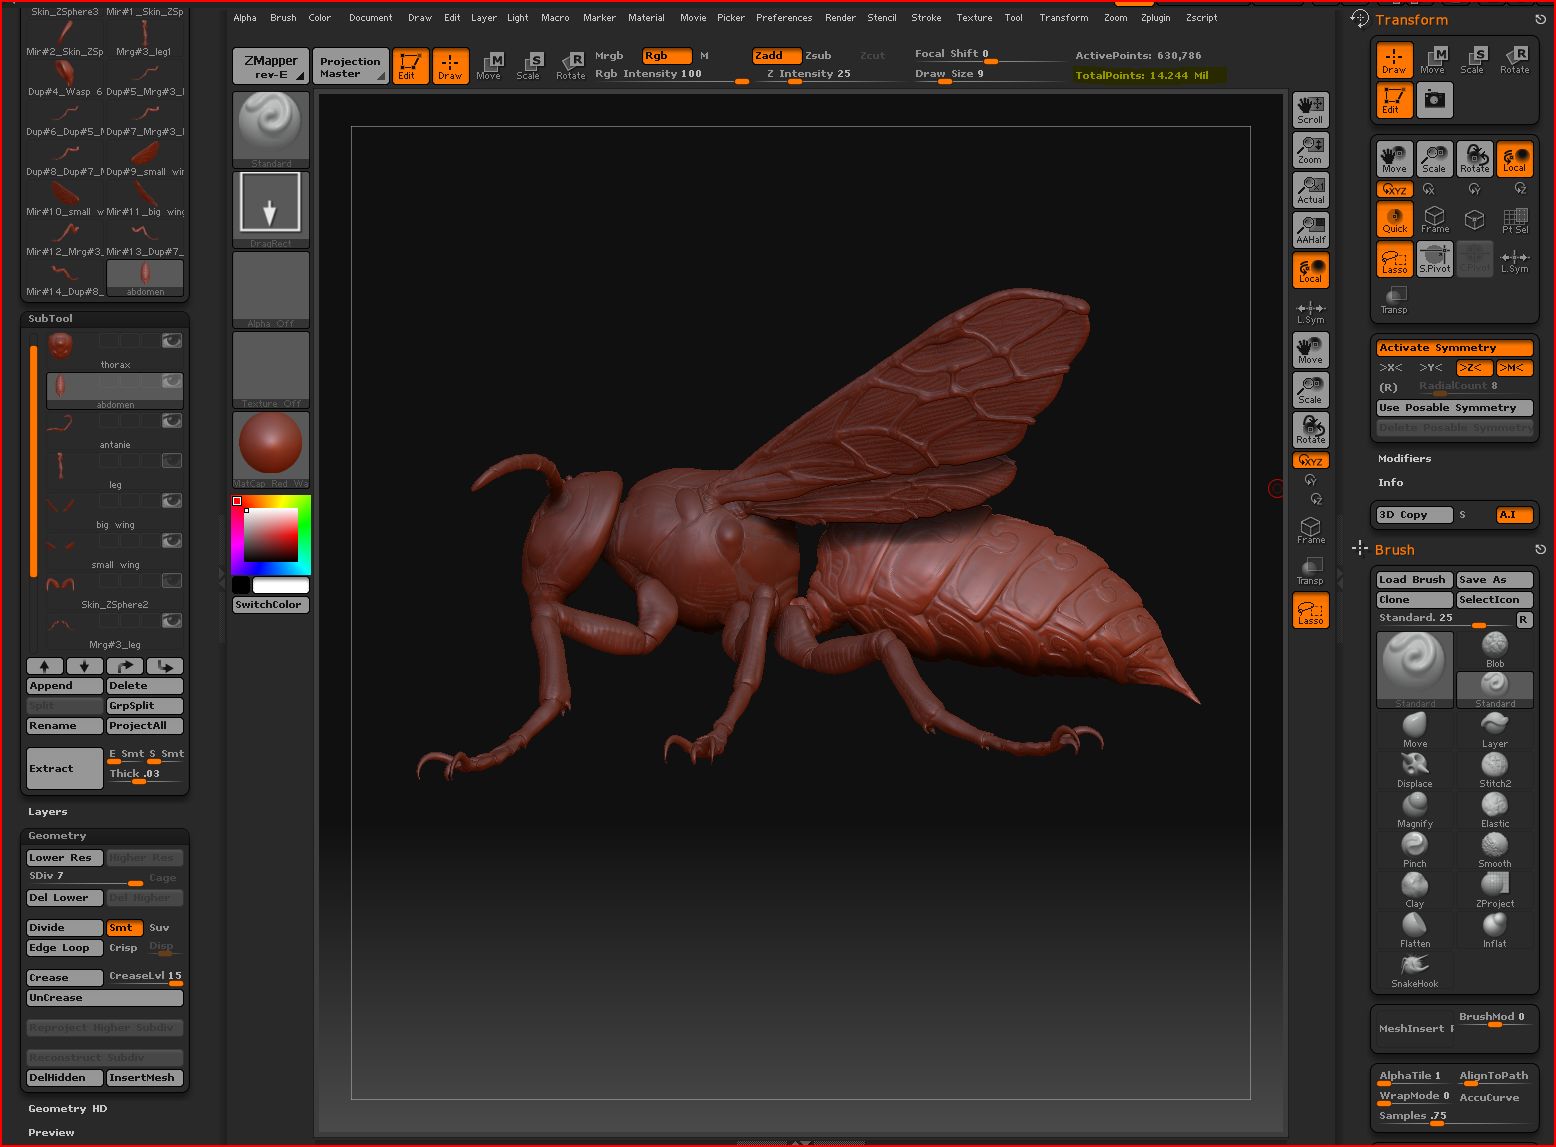Expand the Layers section
1556x1147 pixels.
pyautogui.click(x=47, y=812)
